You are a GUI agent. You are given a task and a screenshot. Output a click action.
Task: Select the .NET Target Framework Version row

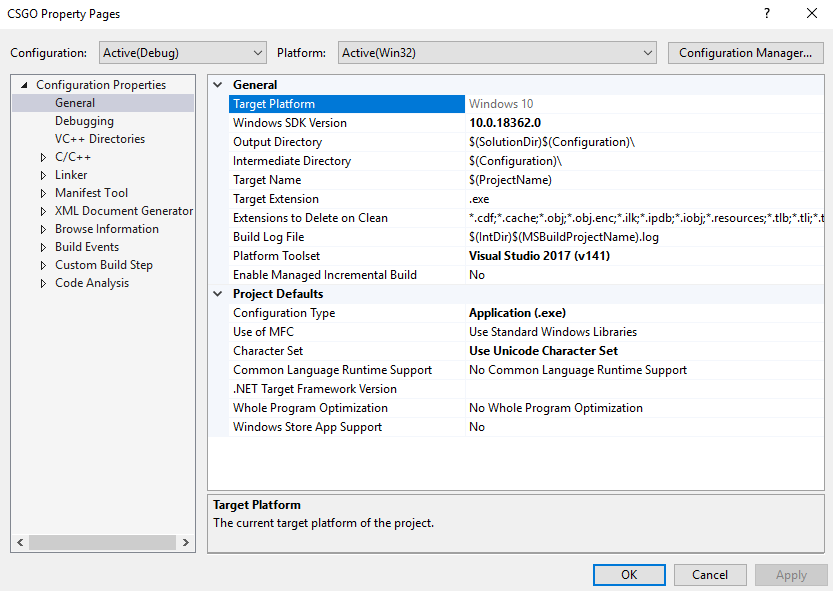[x=526, y=389]
